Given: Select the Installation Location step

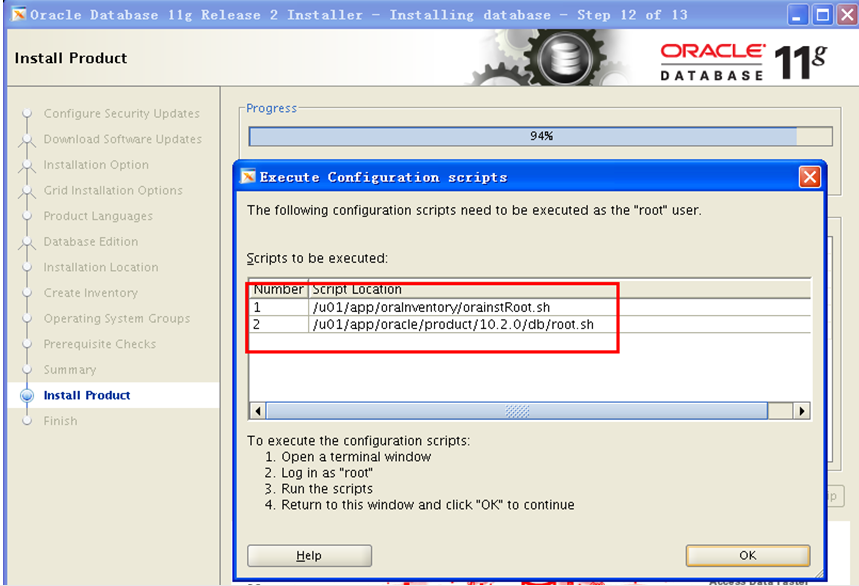Looking at the screenshot, I should [101, 267].
